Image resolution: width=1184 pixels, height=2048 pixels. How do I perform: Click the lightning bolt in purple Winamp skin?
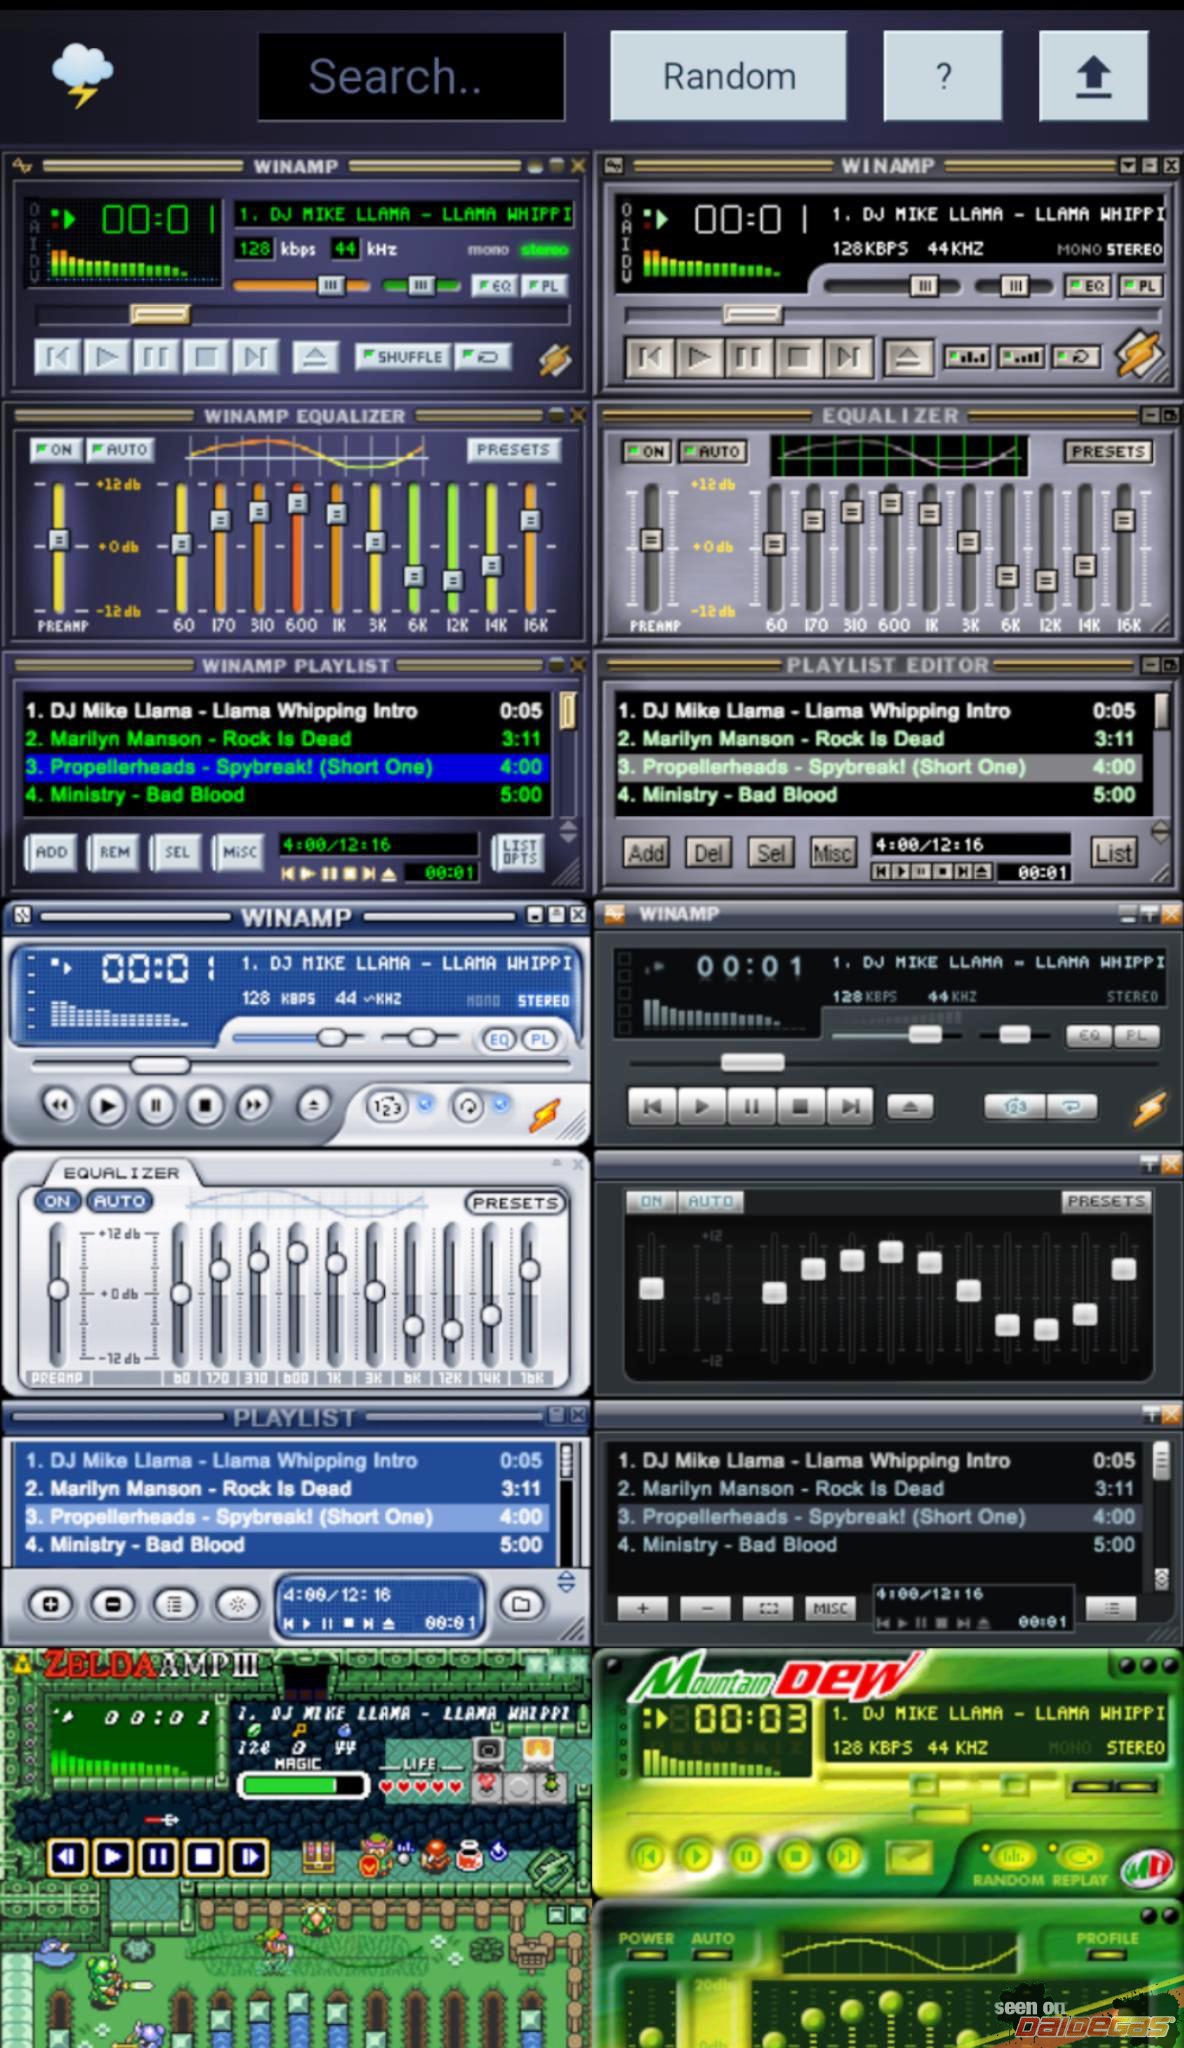(x=555, y=358)
